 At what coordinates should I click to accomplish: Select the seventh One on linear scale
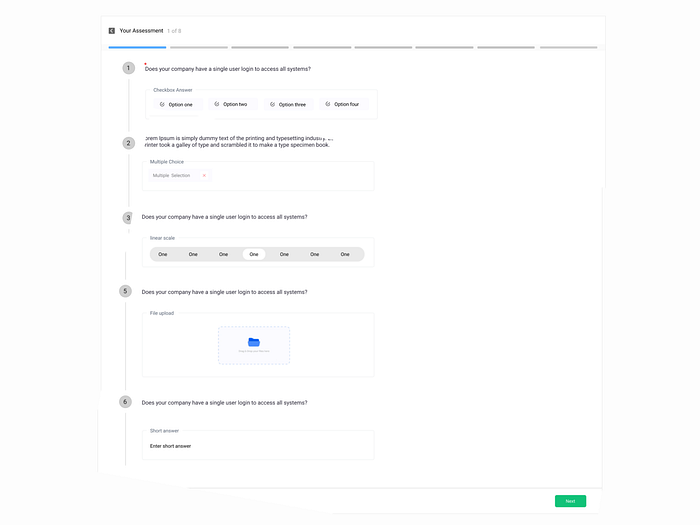pyautogui.click(x=345, y=254)
